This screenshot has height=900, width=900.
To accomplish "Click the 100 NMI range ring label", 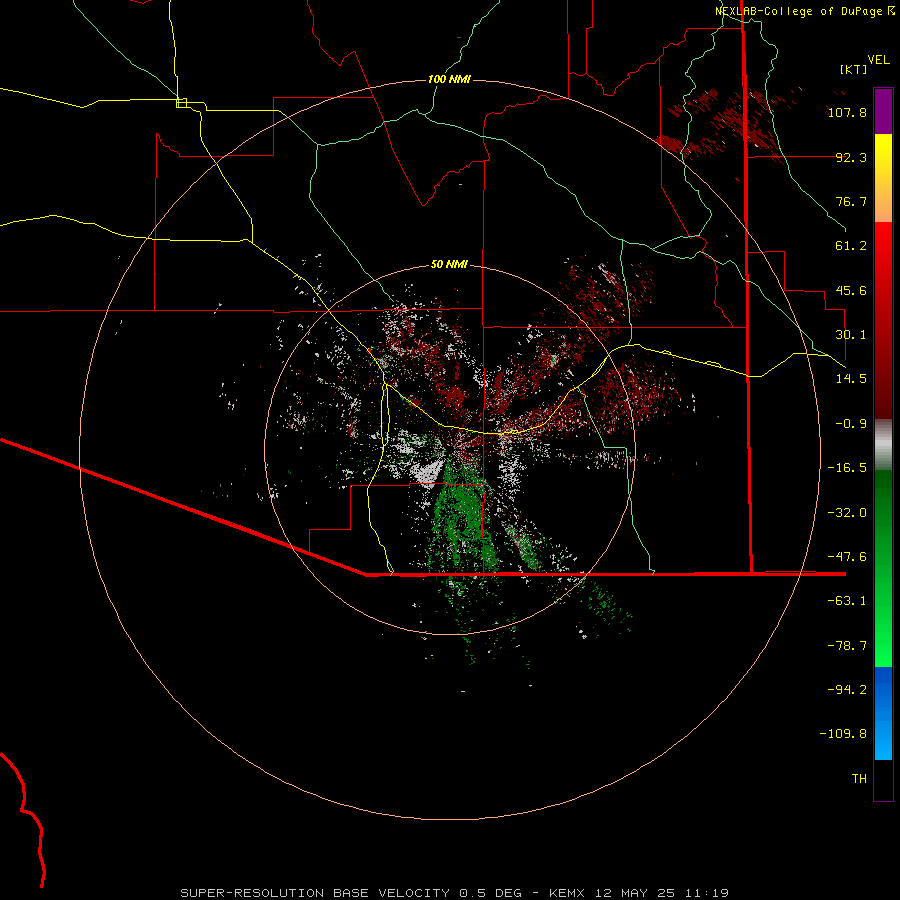I will tap(449, 79).
